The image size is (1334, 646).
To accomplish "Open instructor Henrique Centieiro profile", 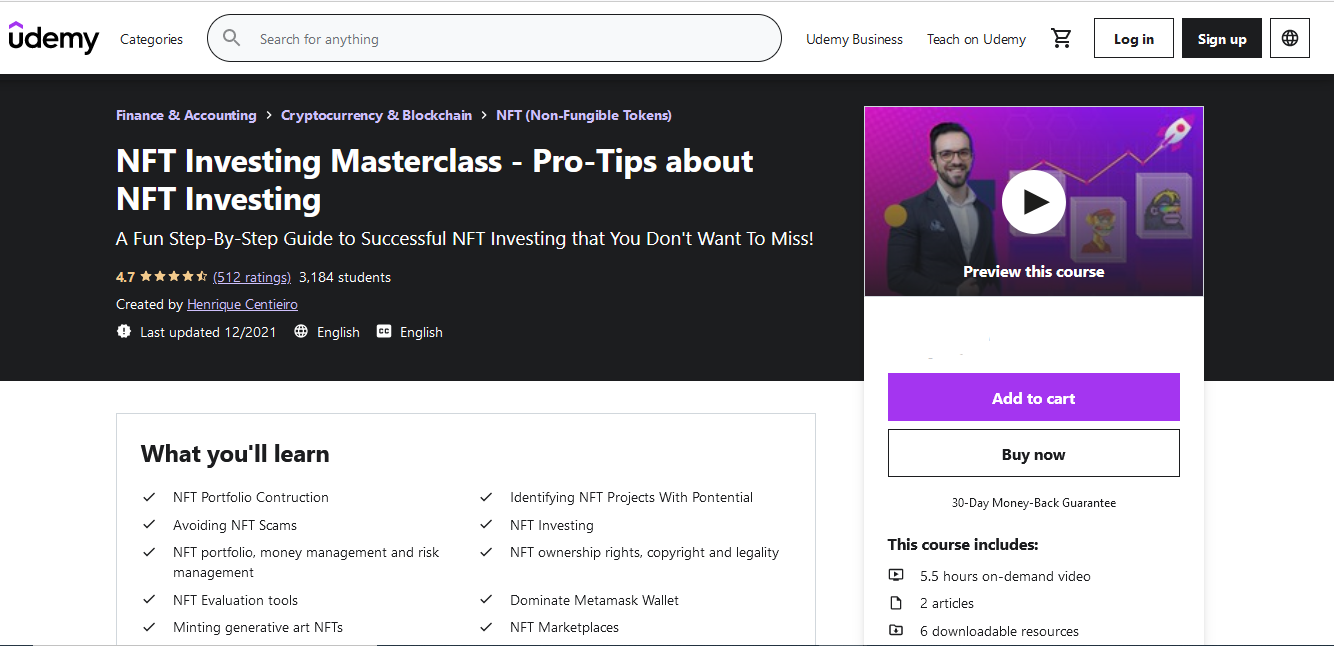I will (x=242, y=304).
